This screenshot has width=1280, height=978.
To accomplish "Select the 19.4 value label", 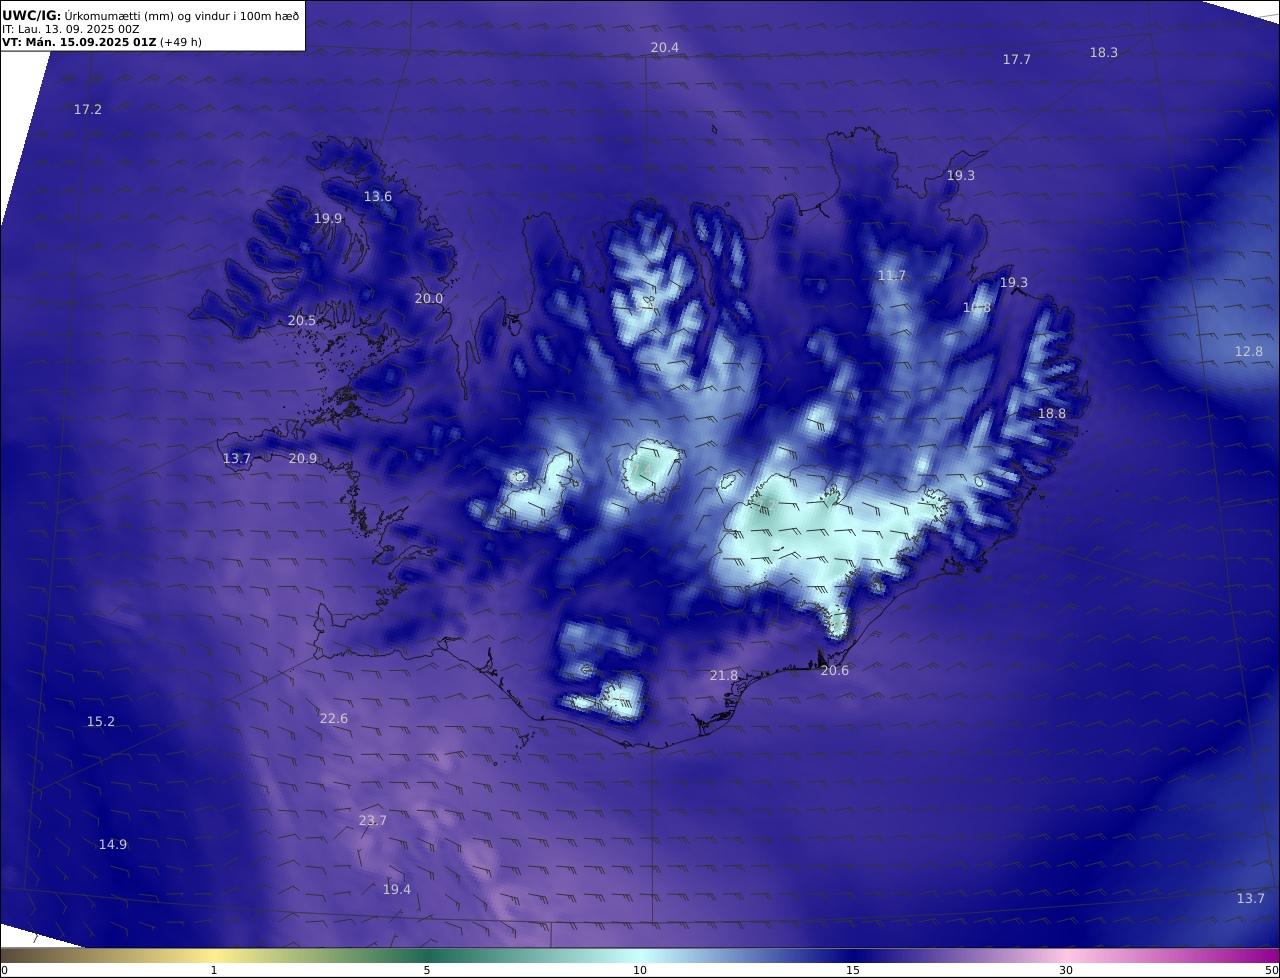I will [x=397, y=890].
